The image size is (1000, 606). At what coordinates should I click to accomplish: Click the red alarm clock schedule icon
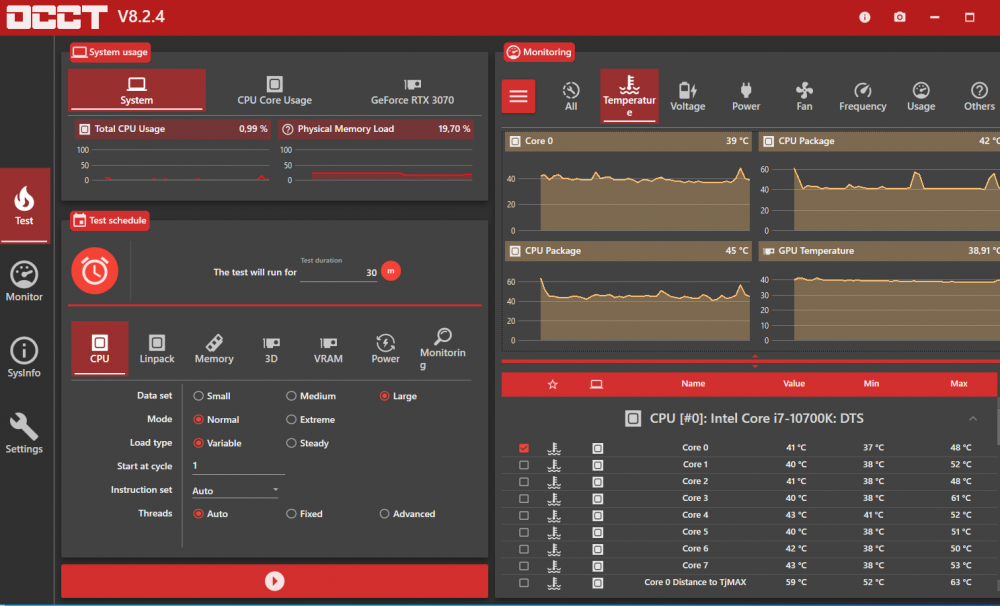pyautogui.click(x=94, y=271)
